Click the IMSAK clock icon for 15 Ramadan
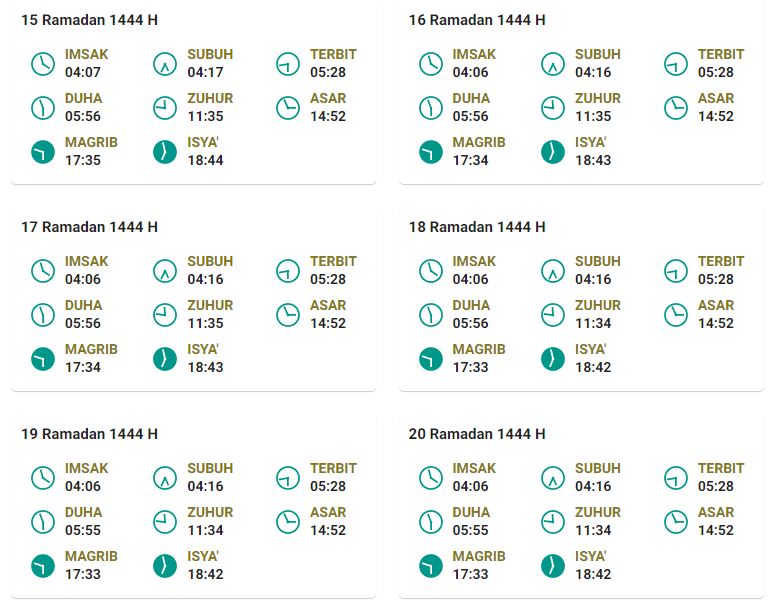Screen dimensions: 779x614 coord(43,64)
